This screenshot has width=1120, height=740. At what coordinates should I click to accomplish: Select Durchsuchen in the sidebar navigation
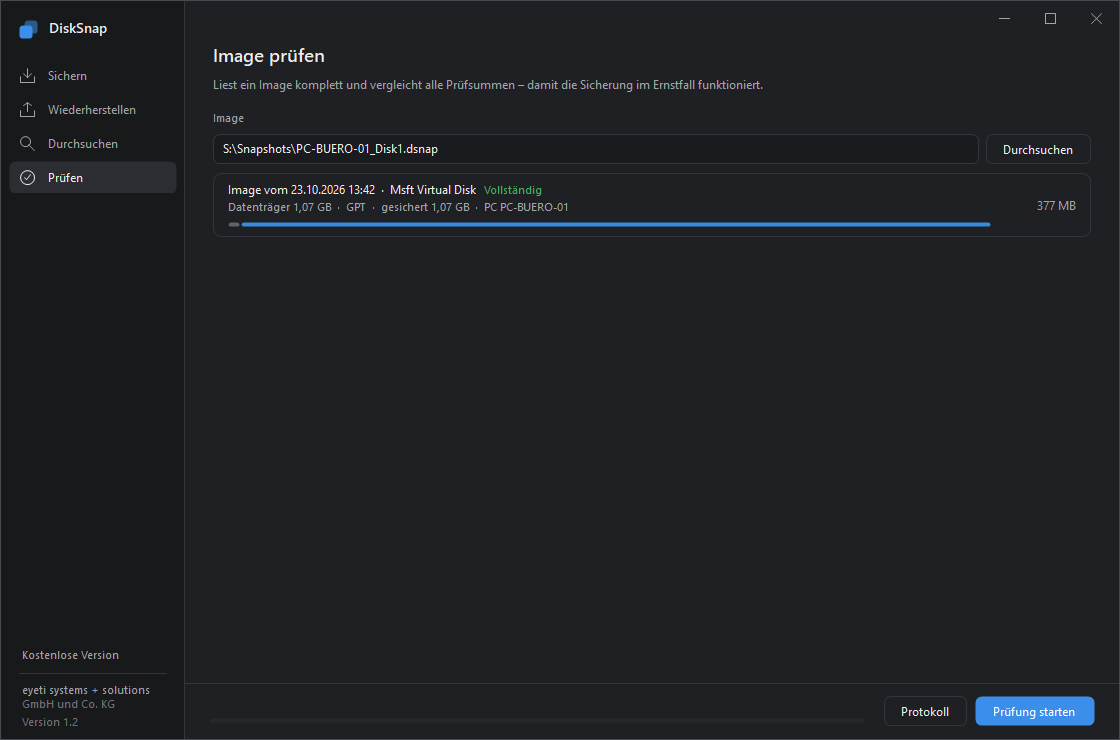(93, 144)
